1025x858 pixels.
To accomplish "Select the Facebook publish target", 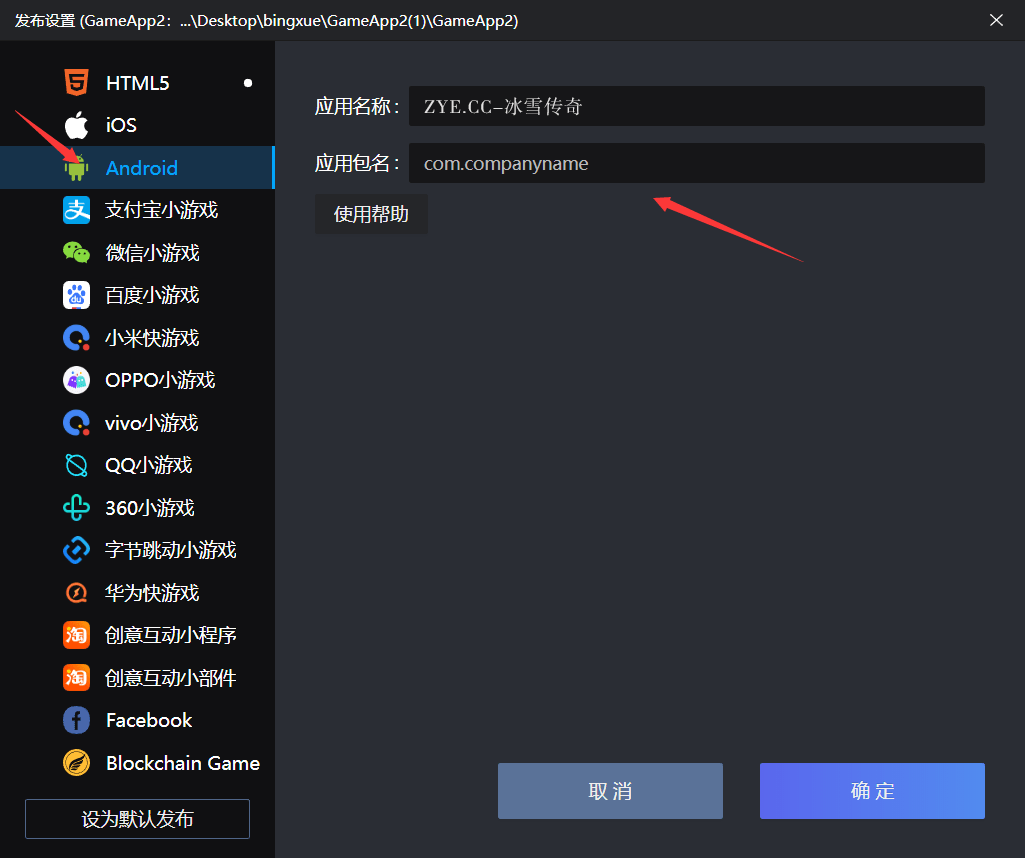I will [76, 720].
